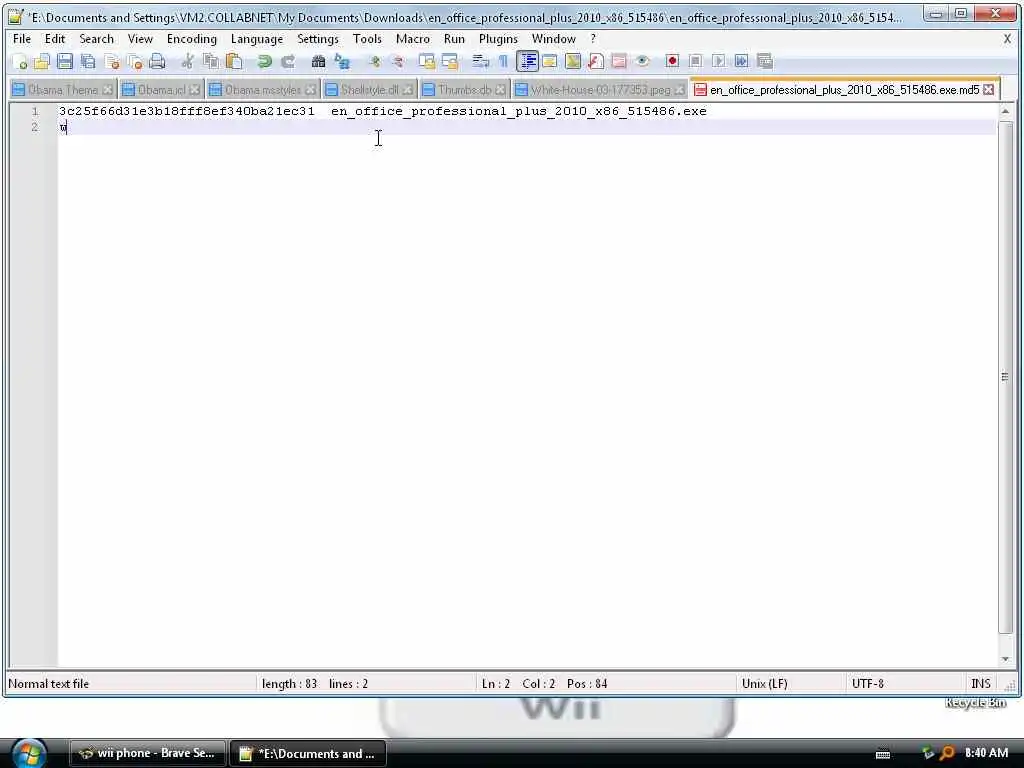Switch to the Obama.msstyles tab
Viewport: 1024px width, 768px height.
(263, 89)
